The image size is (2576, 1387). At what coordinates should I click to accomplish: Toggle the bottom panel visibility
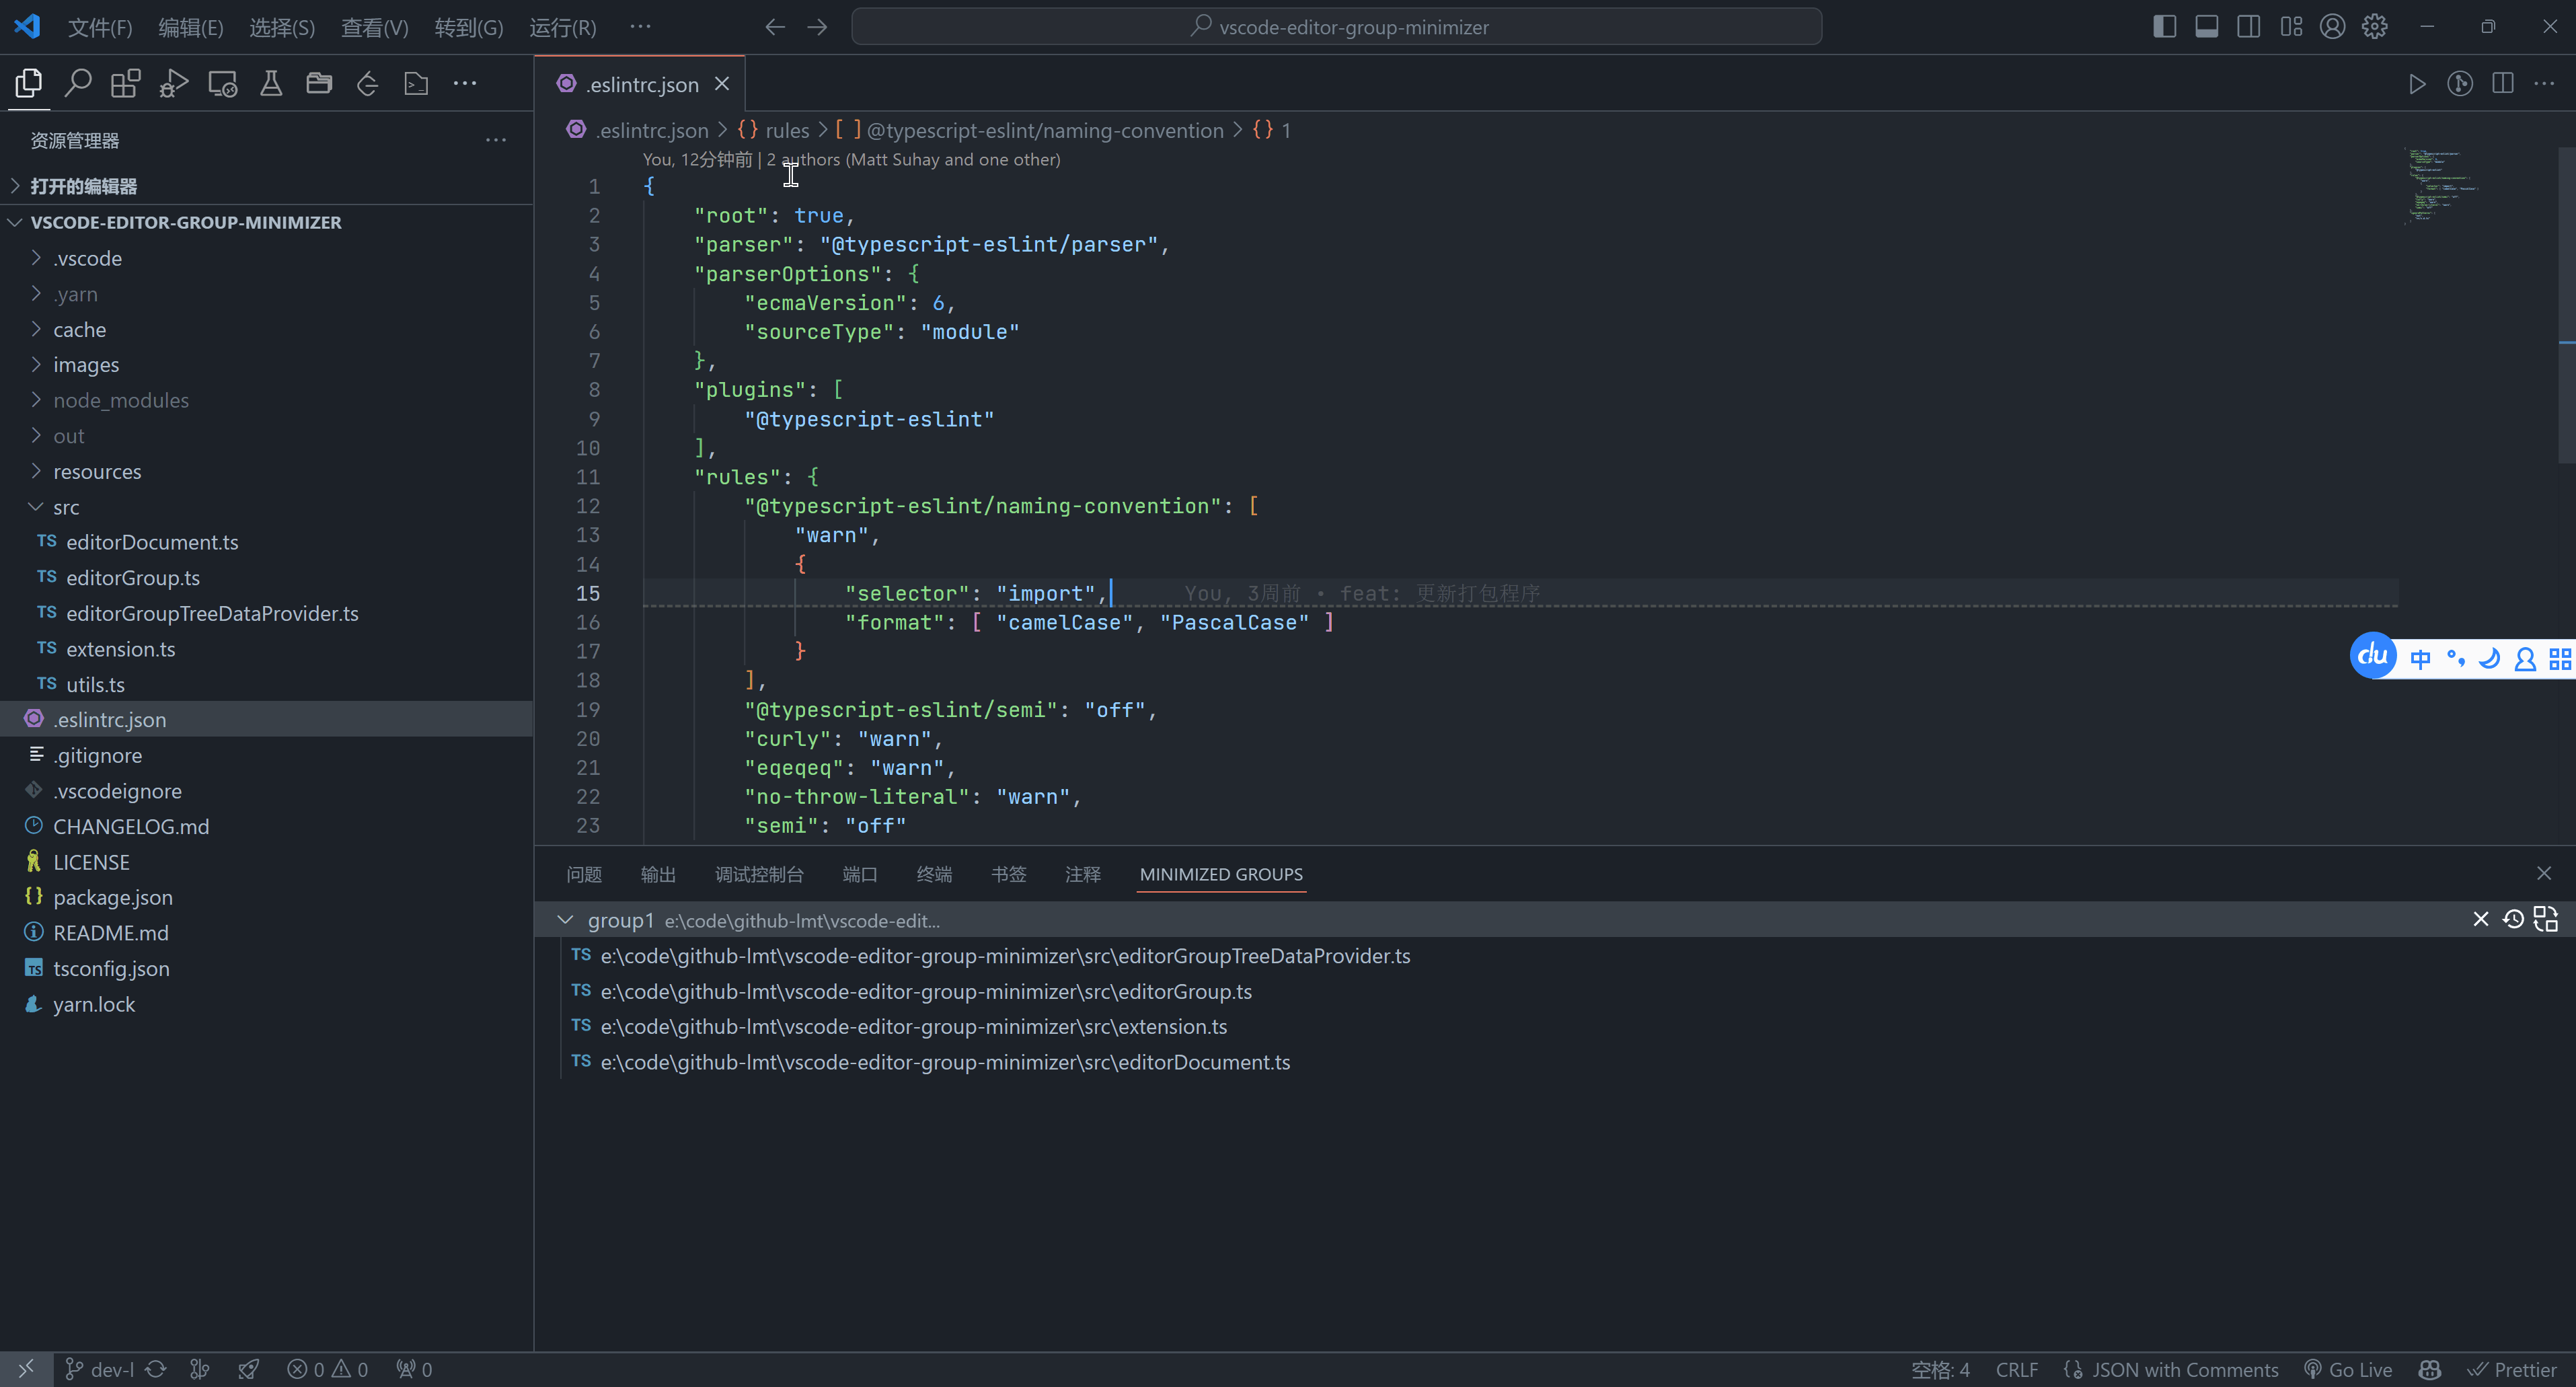(2206, 26)
